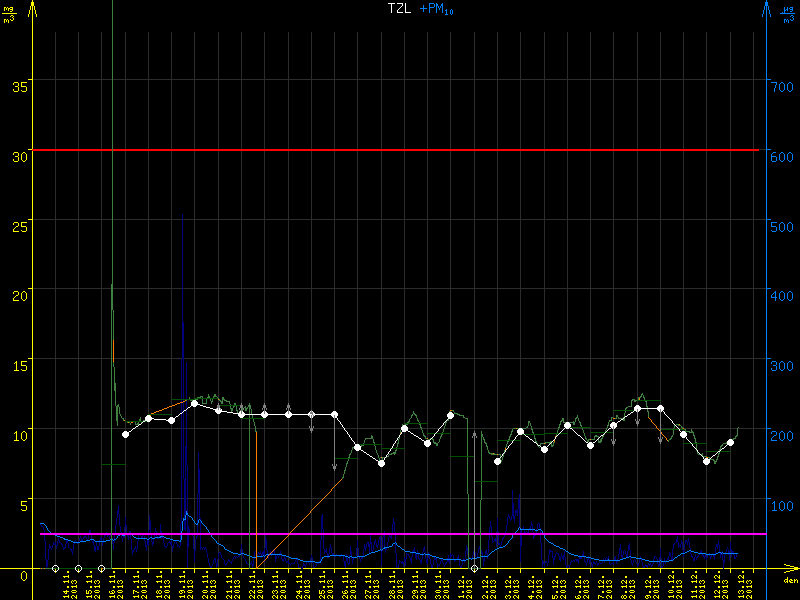The width and height of the screenshot is (800, 600).
Task: Click the first white data point of the series
Action: tap(125, 434)
